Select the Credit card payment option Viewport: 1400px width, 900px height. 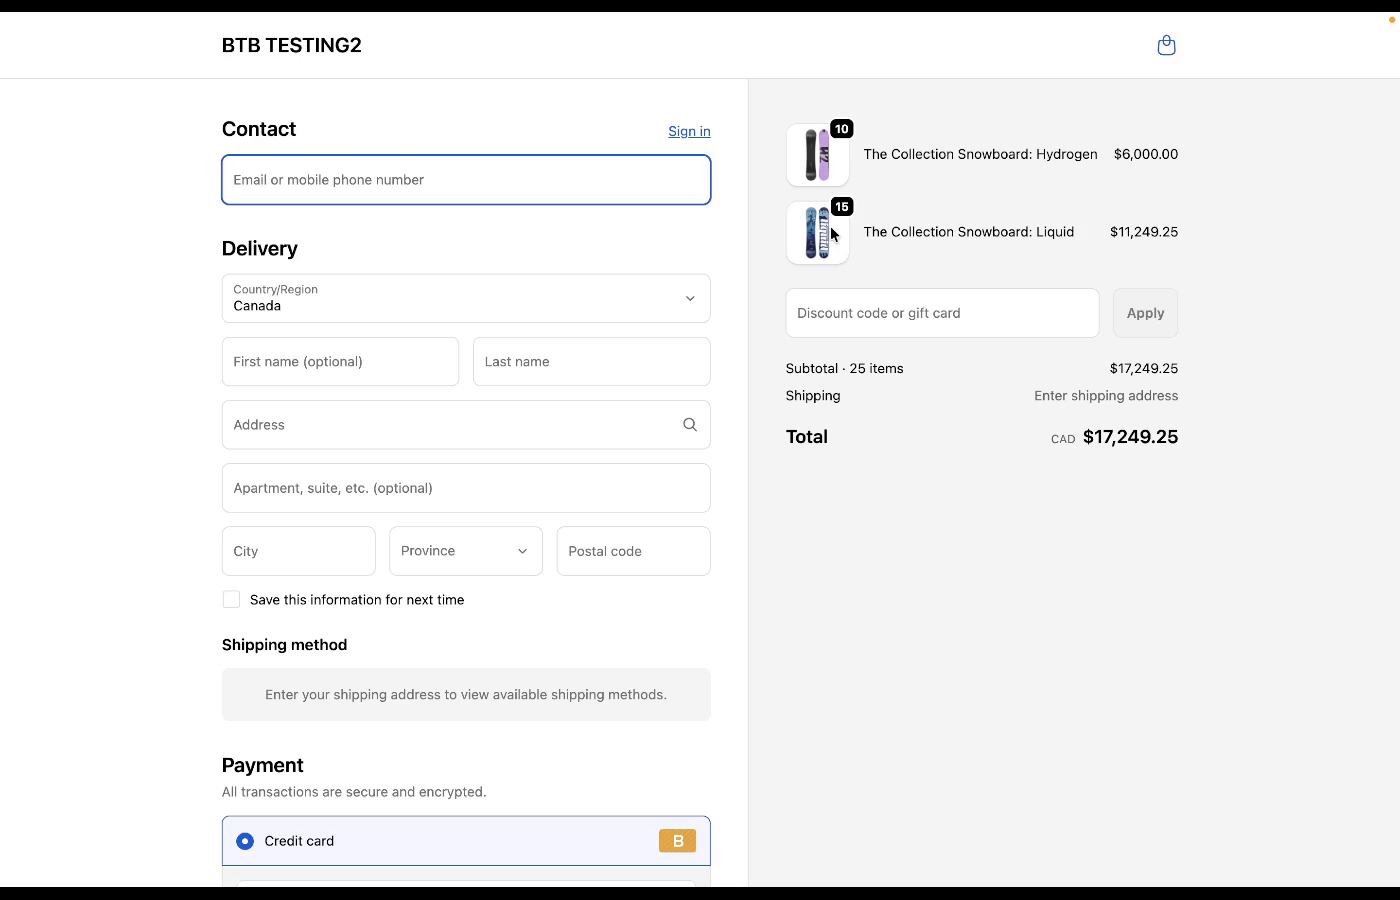[x=245, y=841]
